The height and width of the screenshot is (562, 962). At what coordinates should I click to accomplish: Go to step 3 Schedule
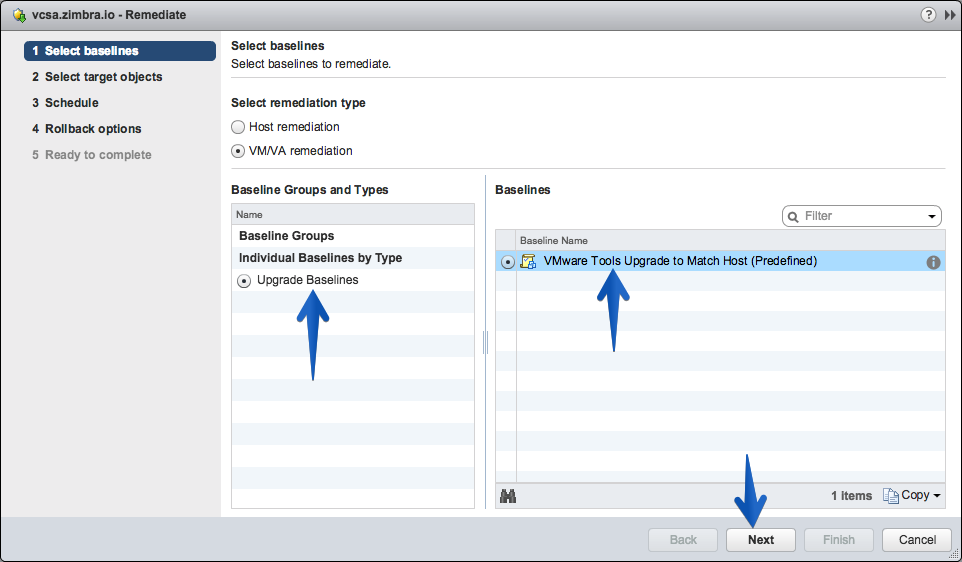click(x=65, y=102)
